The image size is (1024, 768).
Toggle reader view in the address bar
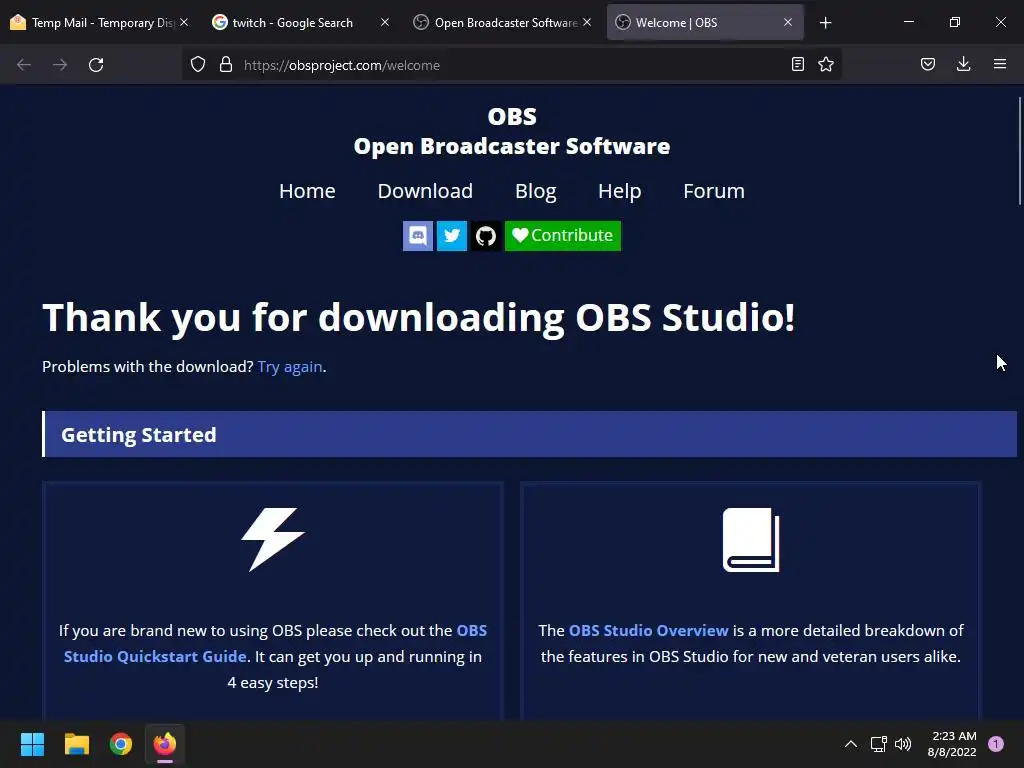797,65
